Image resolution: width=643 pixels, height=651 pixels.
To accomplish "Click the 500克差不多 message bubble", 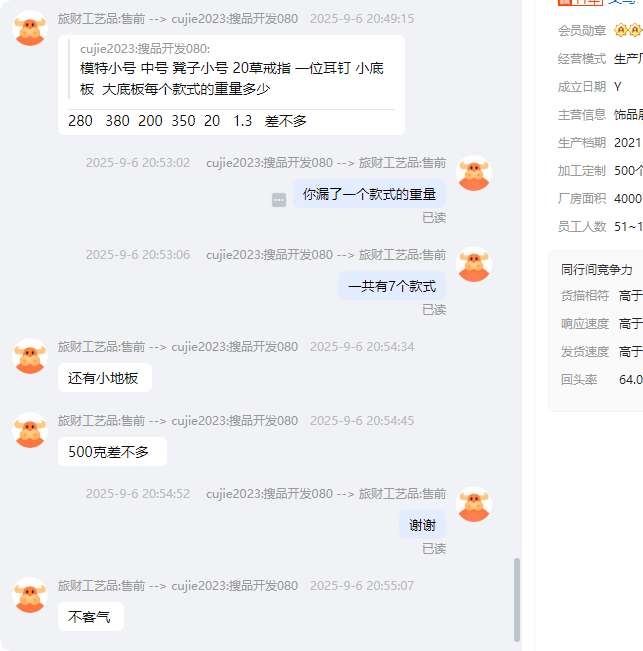I will 112,452.
